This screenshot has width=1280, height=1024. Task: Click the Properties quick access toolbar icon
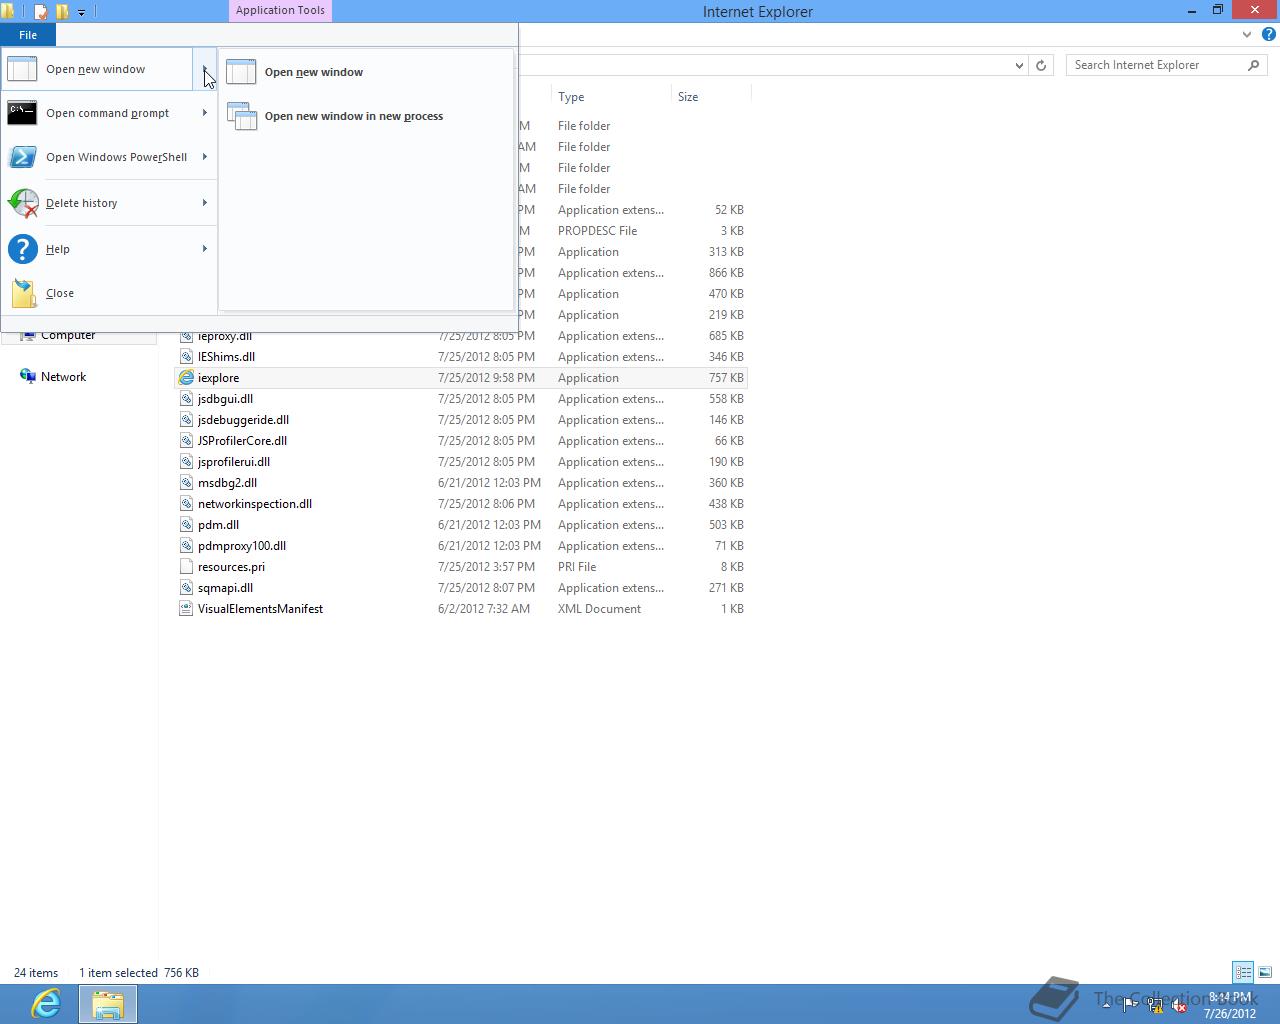[x=41, y=12]
